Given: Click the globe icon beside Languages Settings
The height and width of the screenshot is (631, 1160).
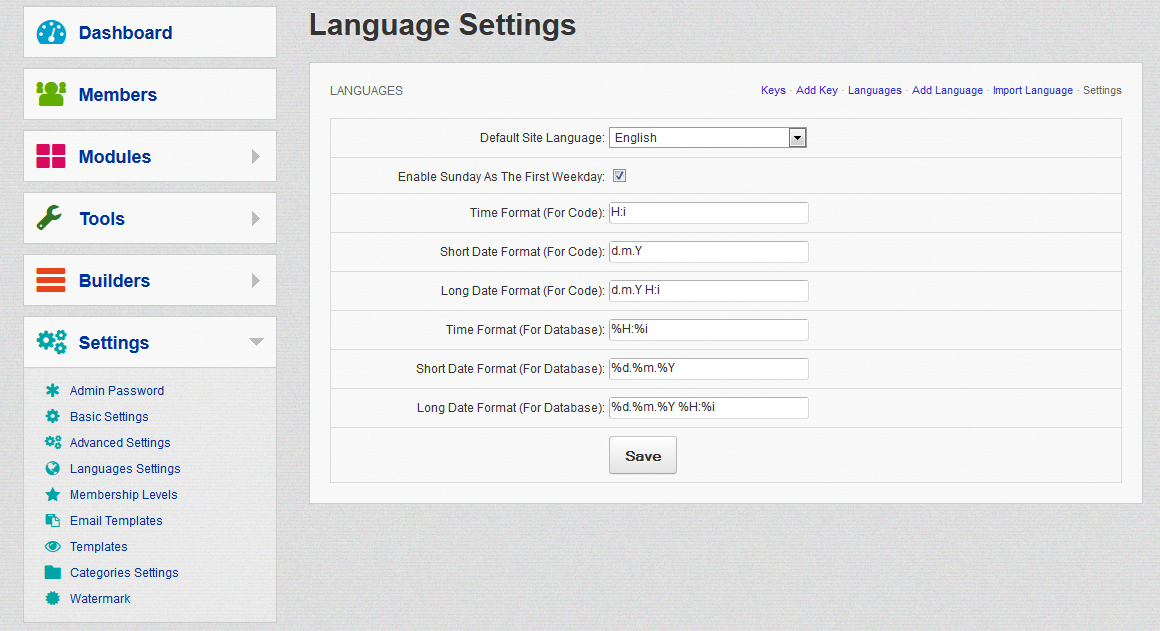Looking at the screenshot, I should pos(53,469).
